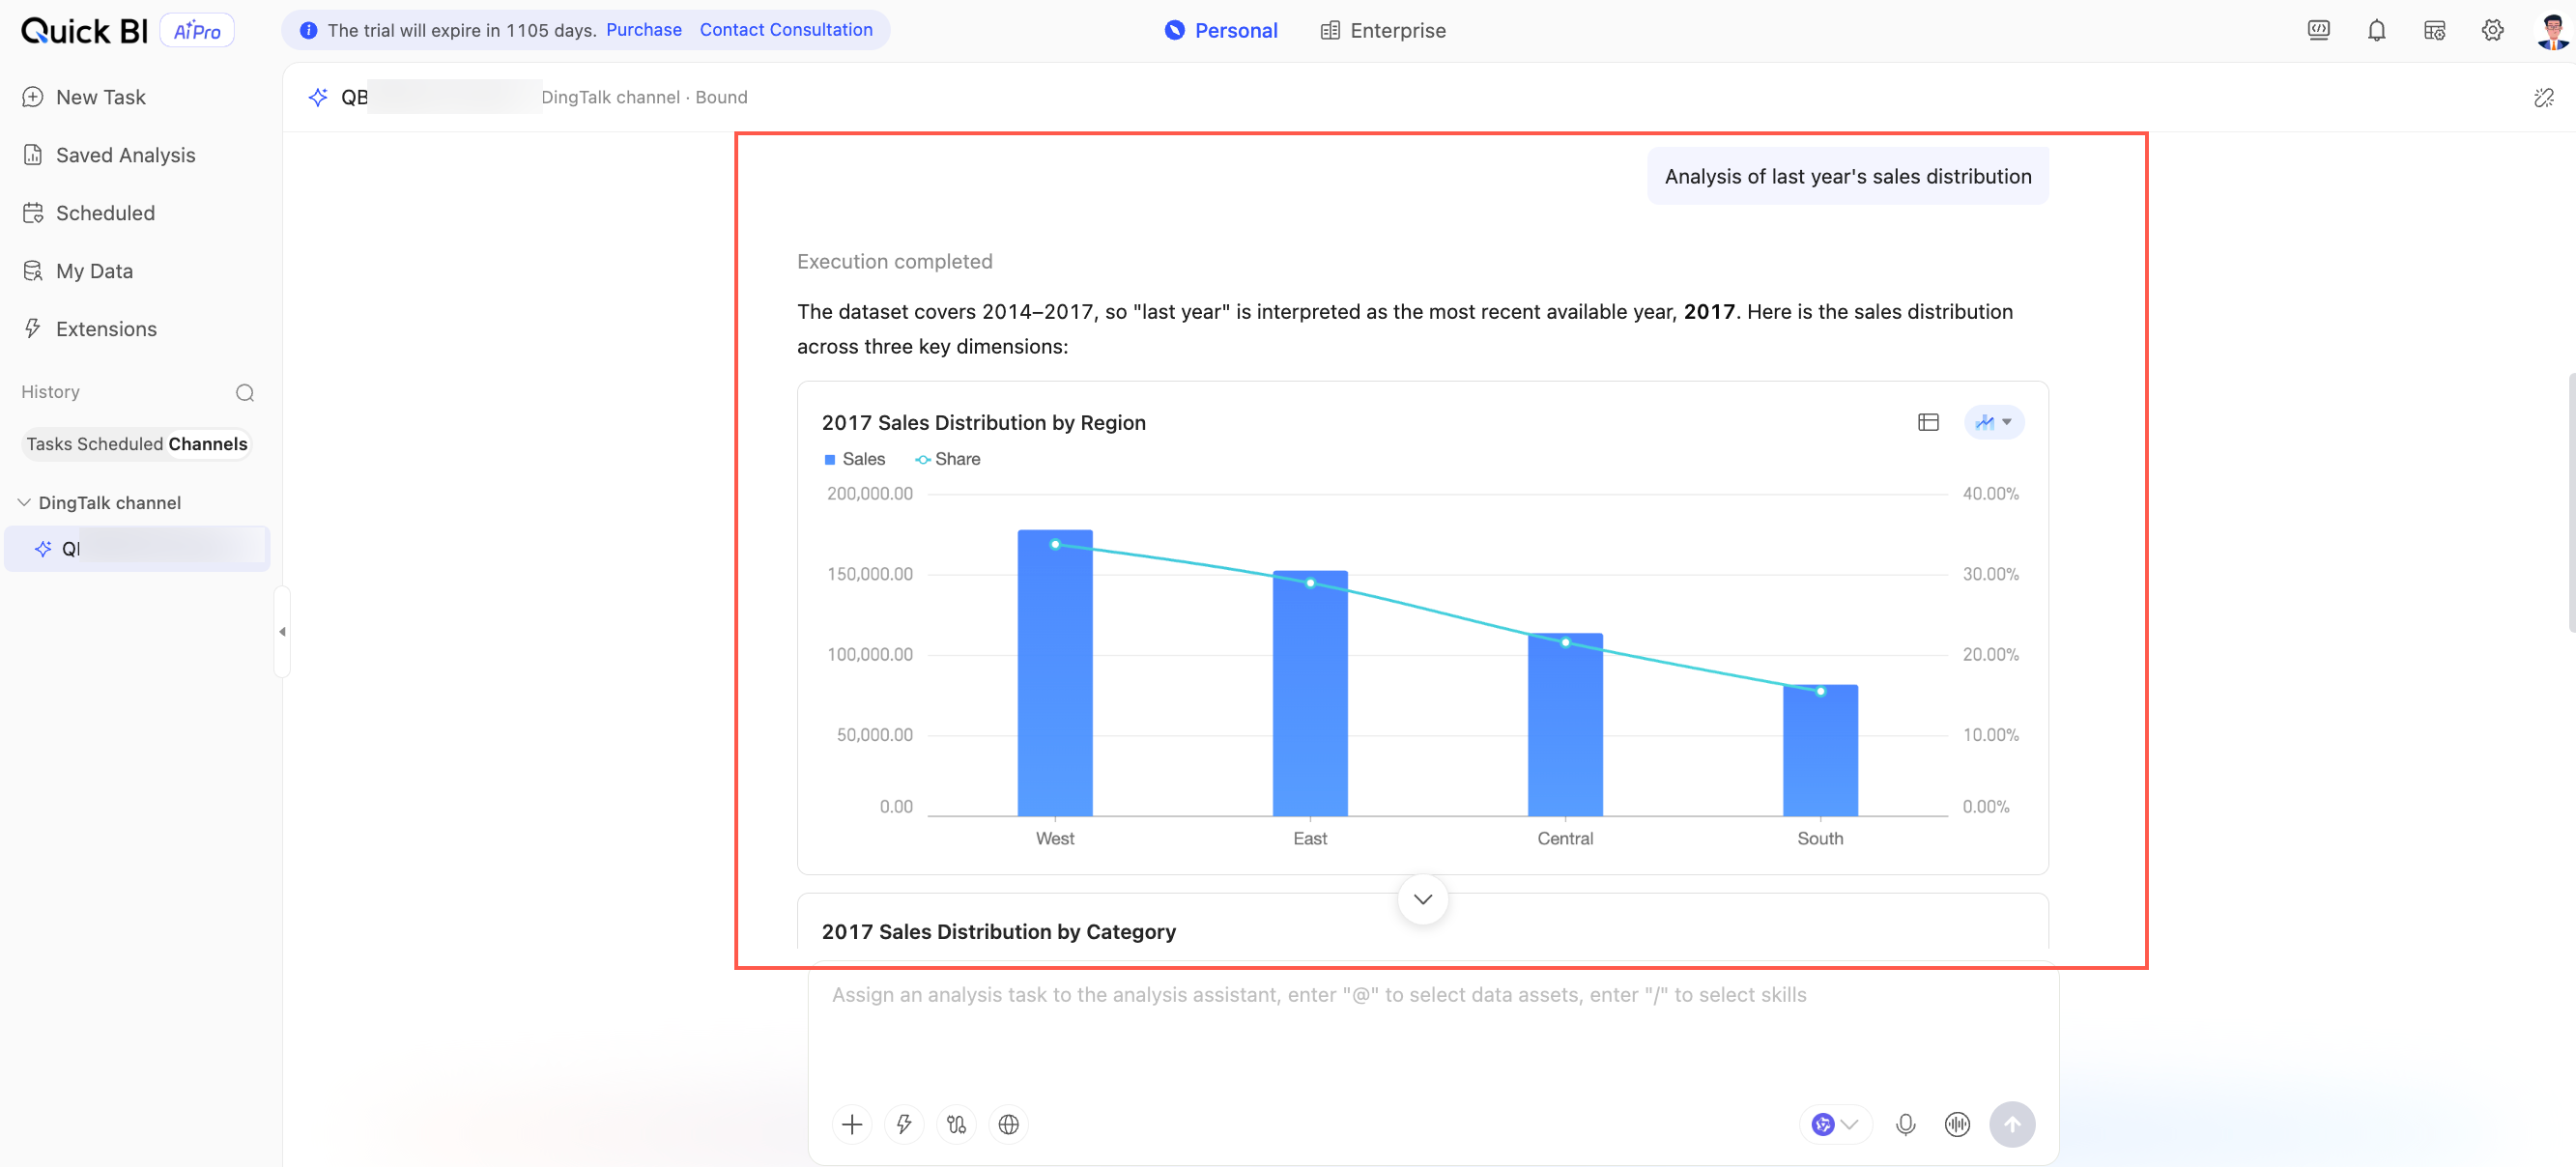The width and height of the screenshot is (2576, 1167).
Task: Toggle the Share legend item
Action: [947, 459]
